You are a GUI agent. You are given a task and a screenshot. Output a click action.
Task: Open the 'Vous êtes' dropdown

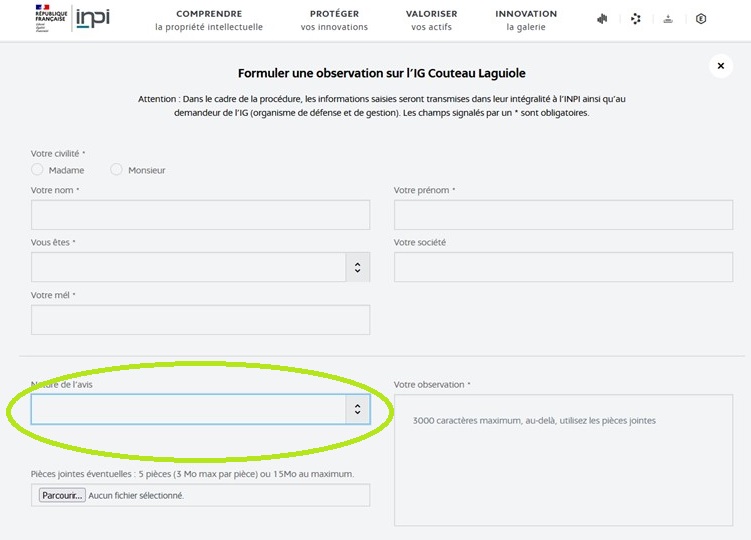(201, 267)
